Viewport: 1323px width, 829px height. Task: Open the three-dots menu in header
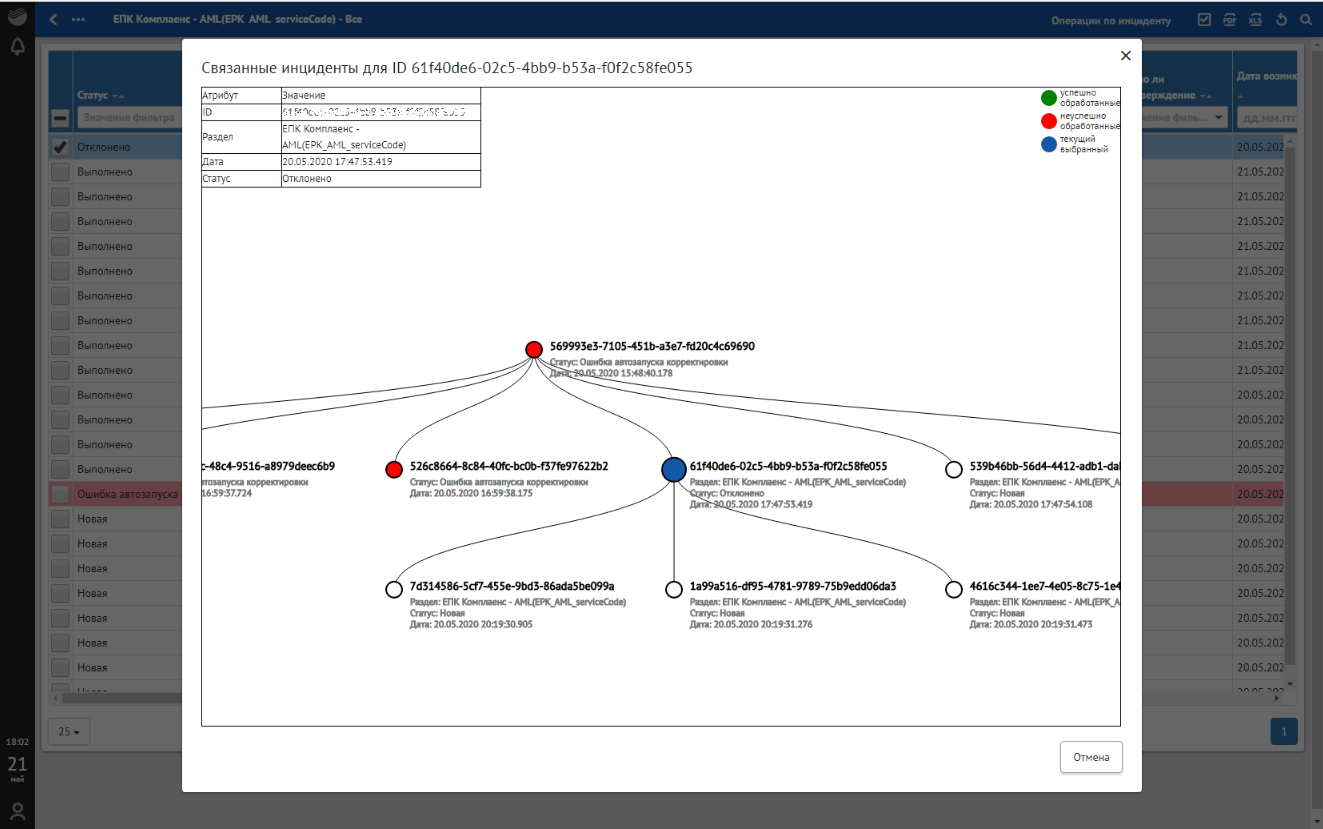[78, 20]
